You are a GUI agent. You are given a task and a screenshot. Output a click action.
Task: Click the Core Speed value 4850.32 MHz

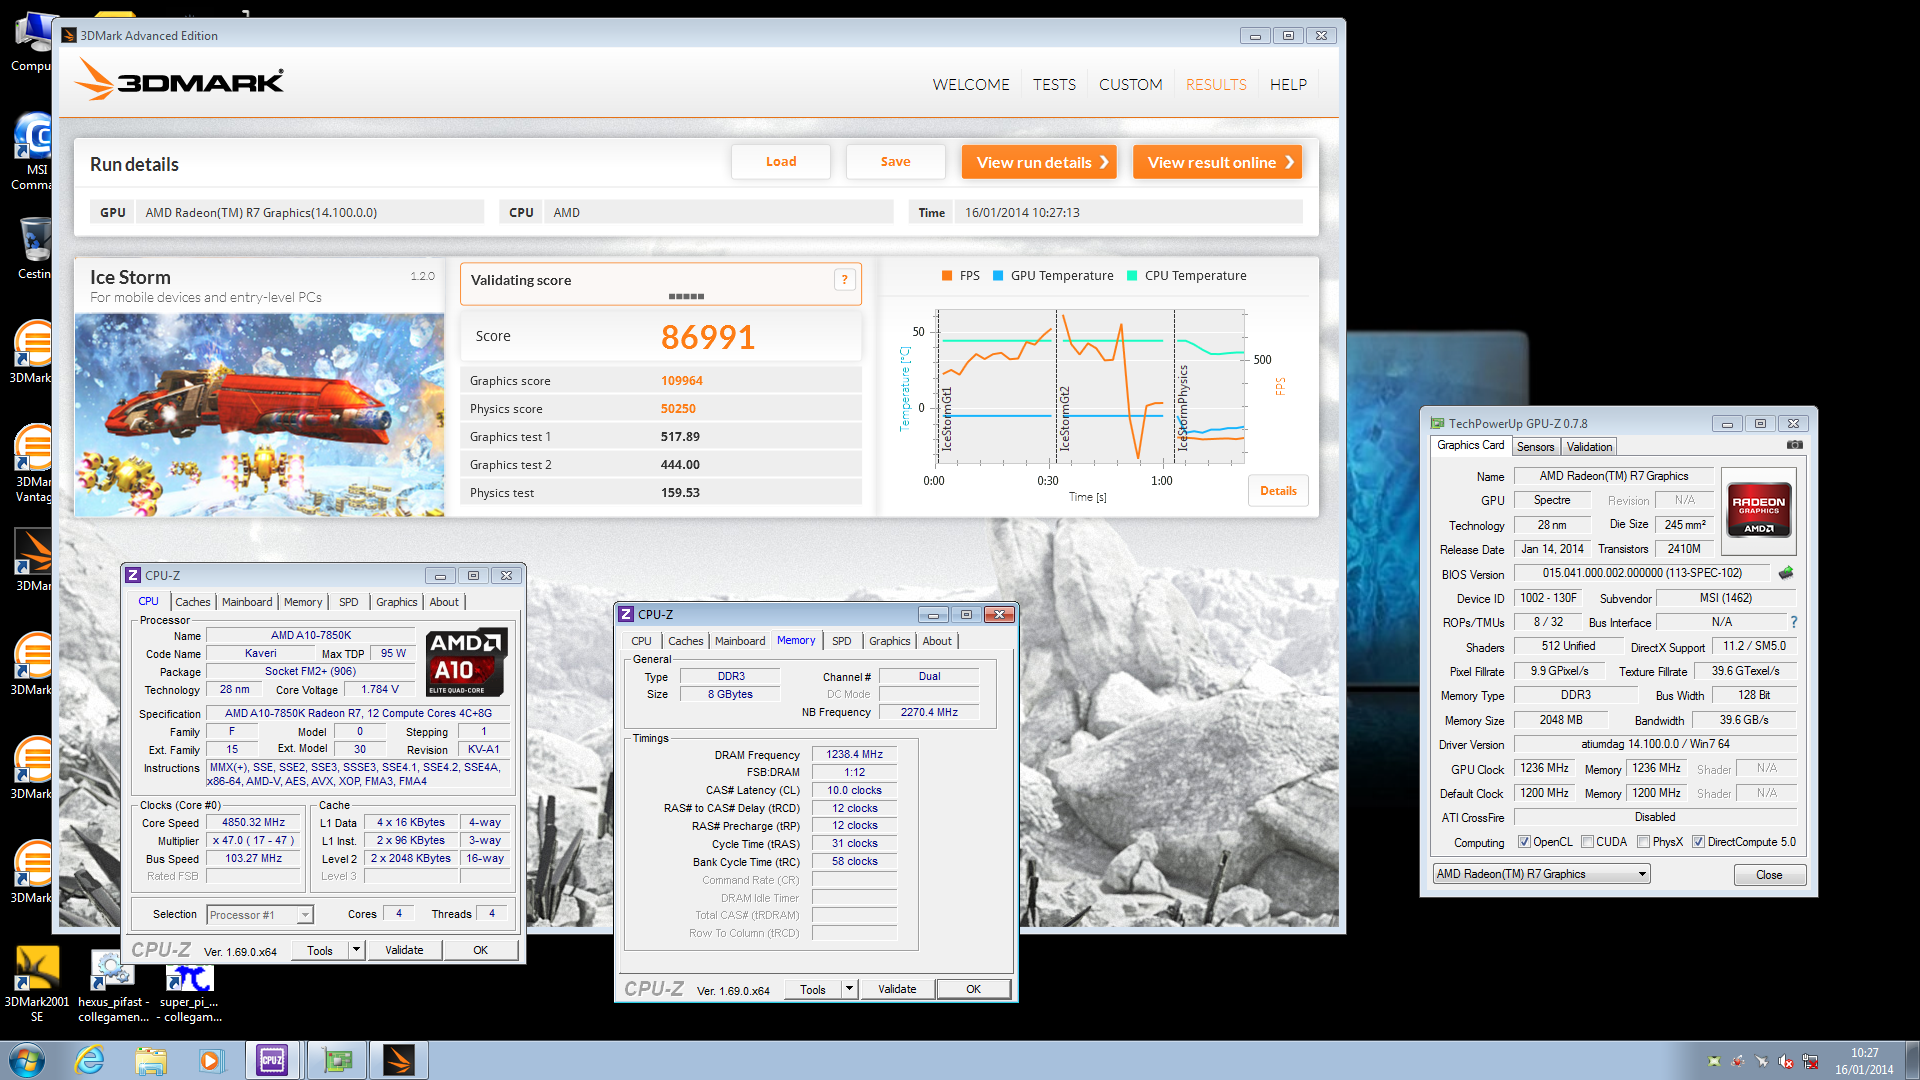(x=253, y=823)
